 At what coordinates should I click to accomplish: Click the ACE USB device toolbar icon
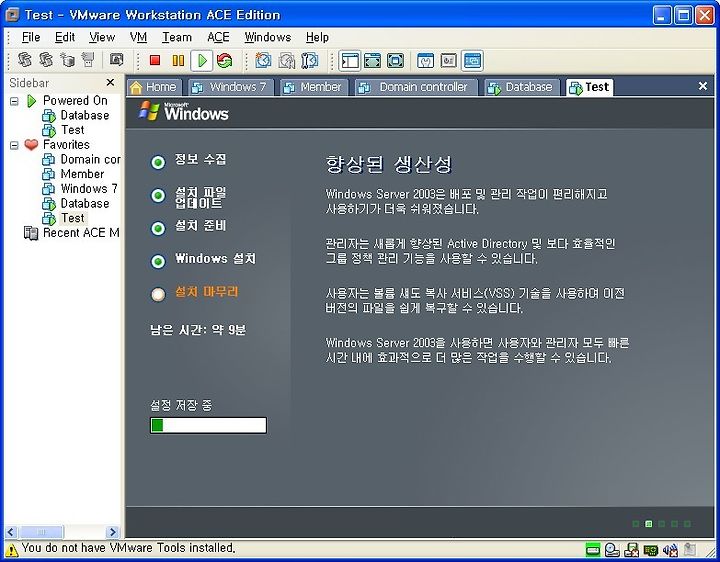point(88,60)
